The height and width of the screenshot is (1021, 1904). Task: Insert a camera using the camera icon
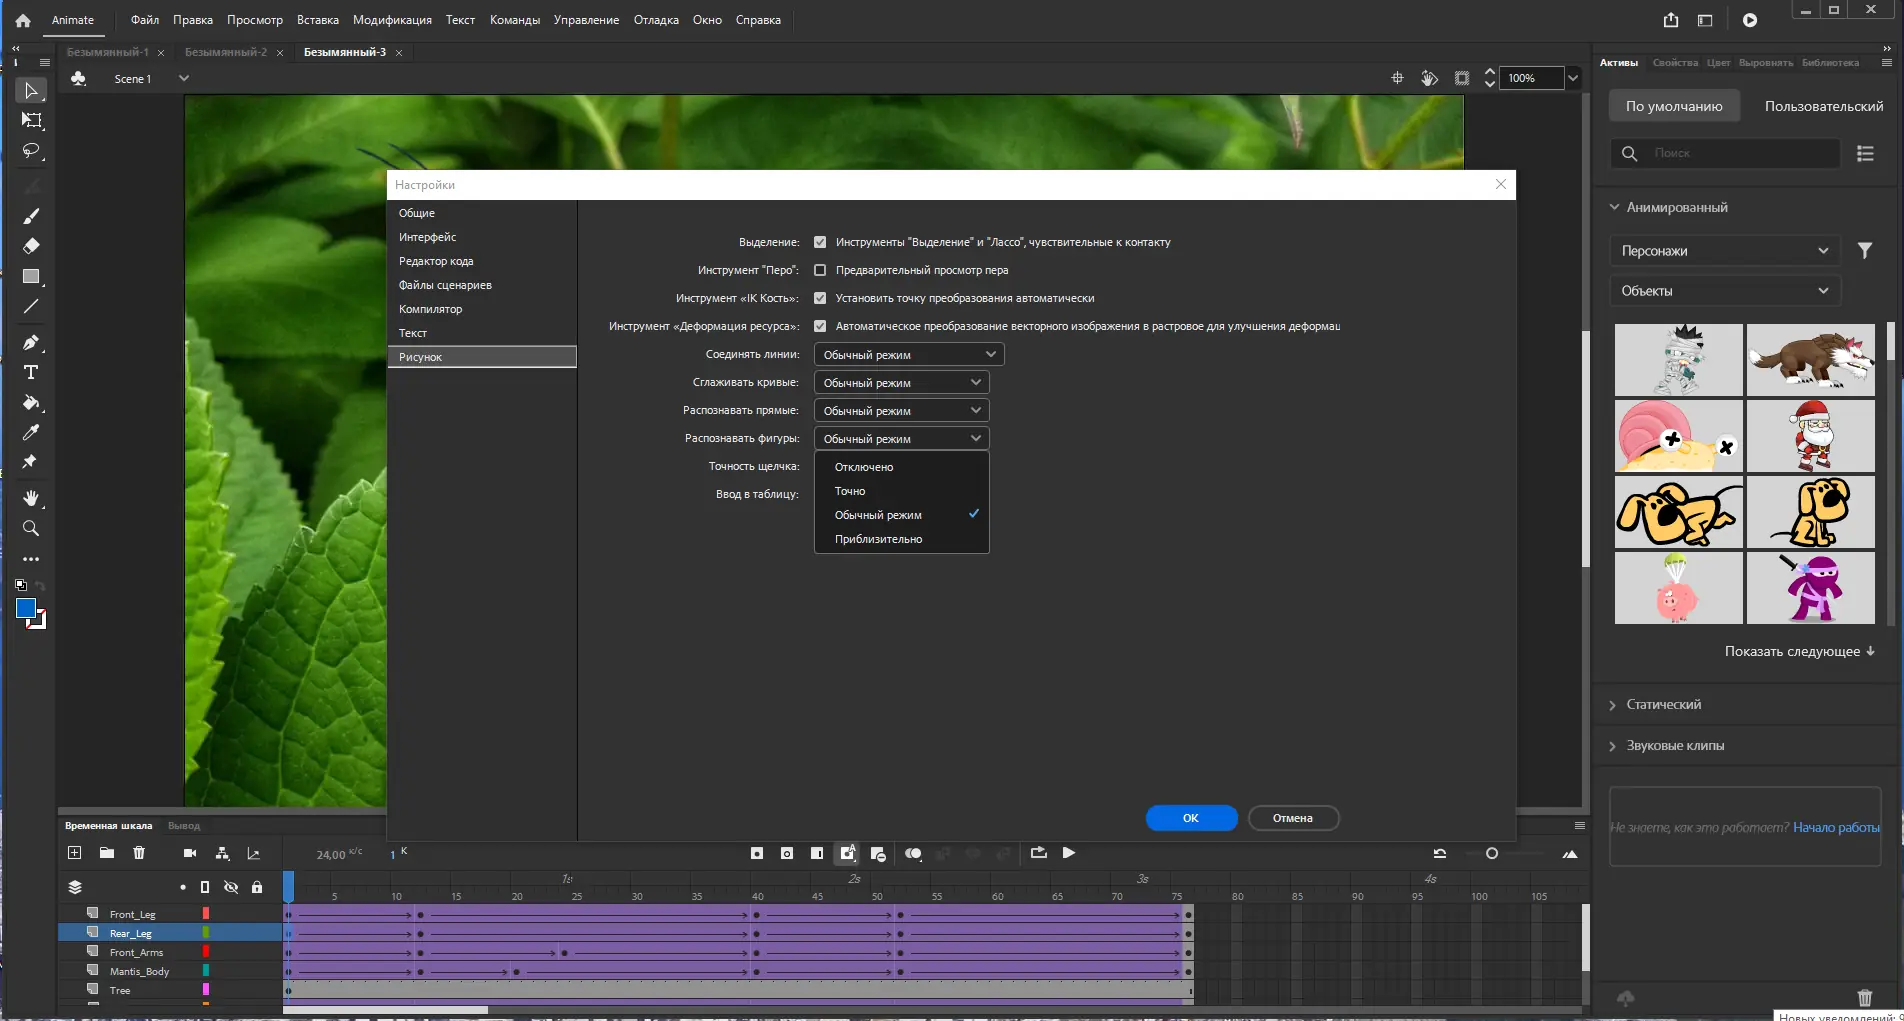point(190,853)
